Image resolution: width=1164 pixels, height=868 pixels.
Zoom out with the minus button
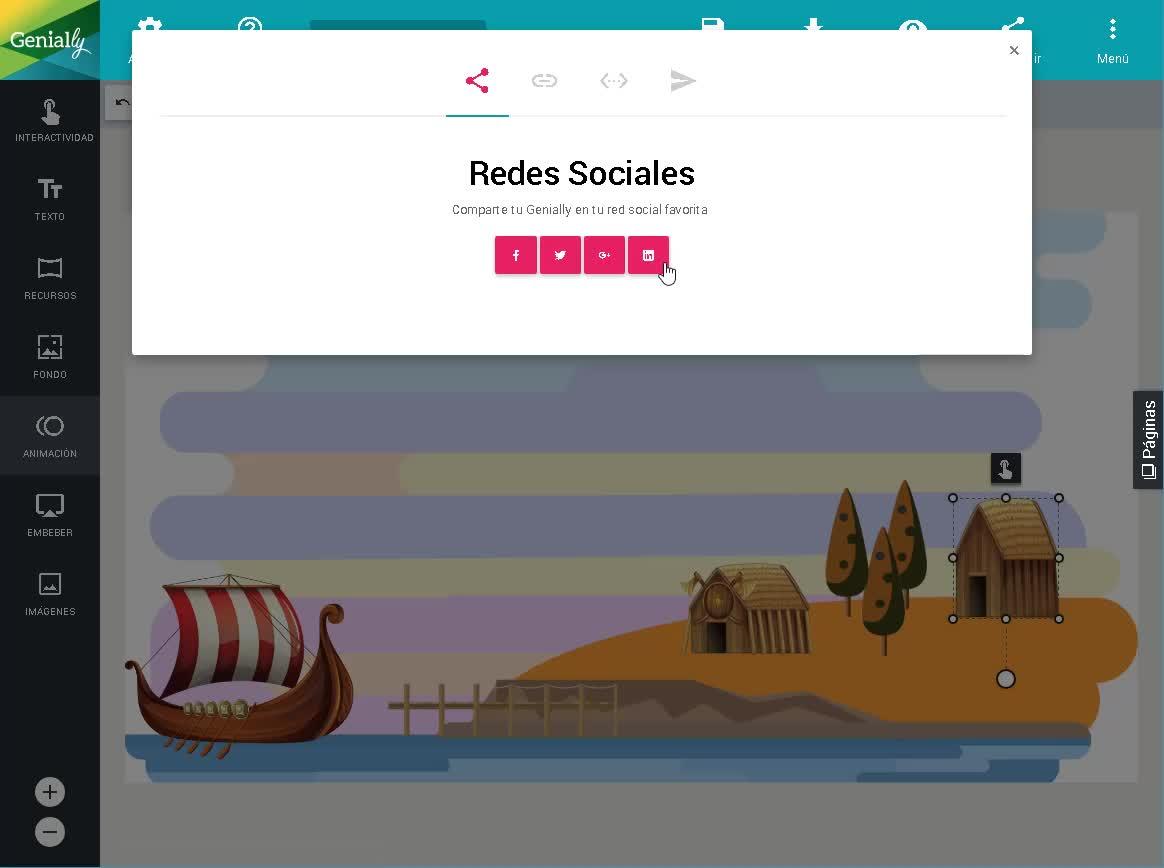point(50,832)
